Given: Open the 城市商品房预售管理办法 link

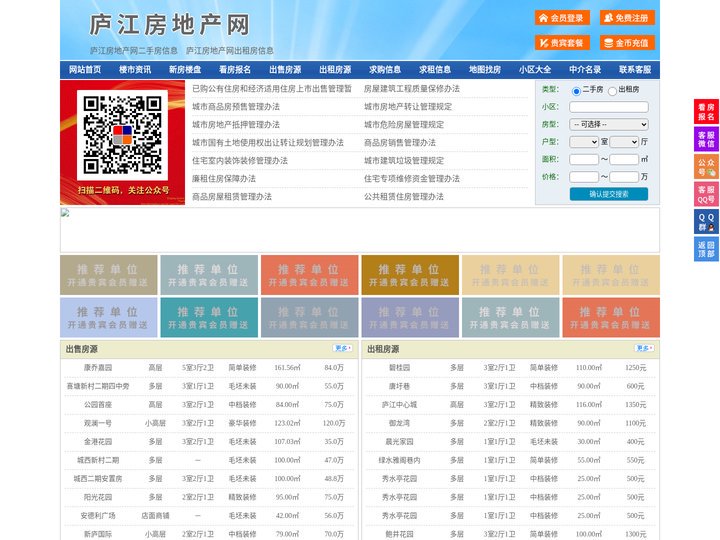Looking at the screenshot, I should point(236,107).
